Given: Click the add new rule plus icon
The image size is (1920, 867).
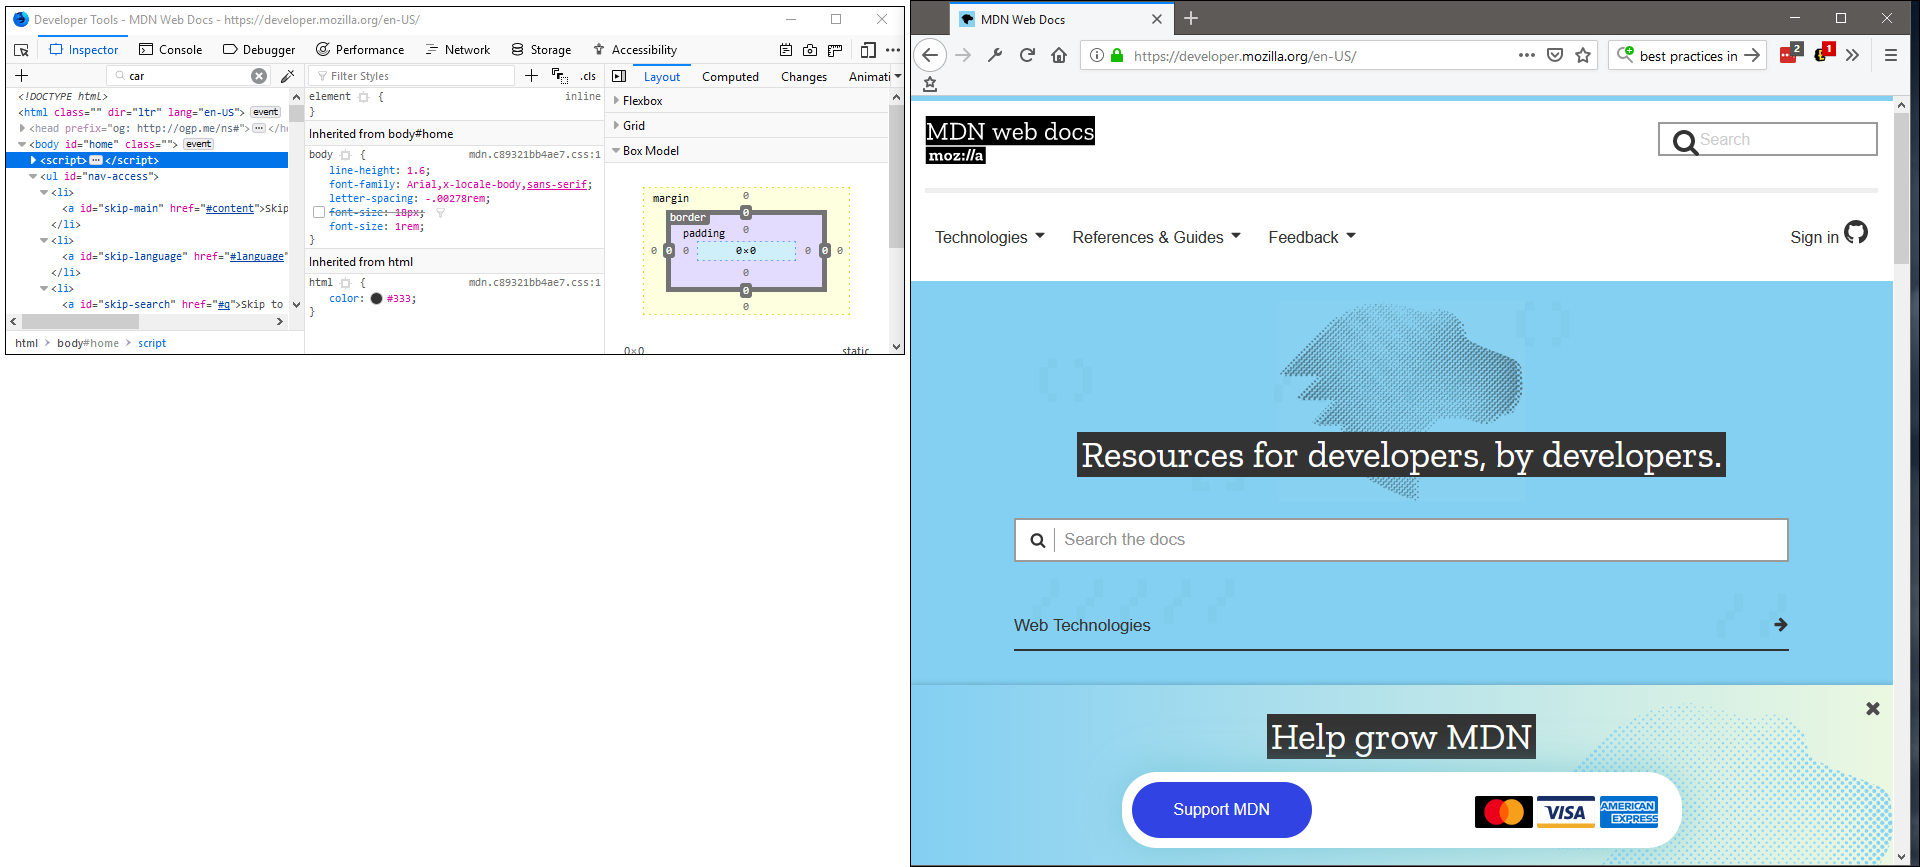Looking at the screenshot, I should coord(531,76).
